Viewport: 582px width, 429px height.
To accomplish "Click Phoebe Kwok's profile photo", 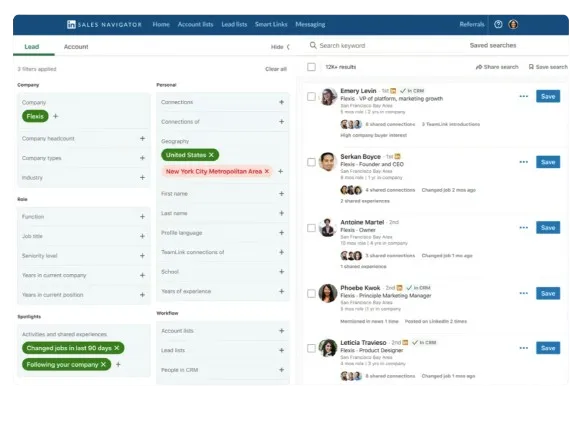I will (328, 293).
